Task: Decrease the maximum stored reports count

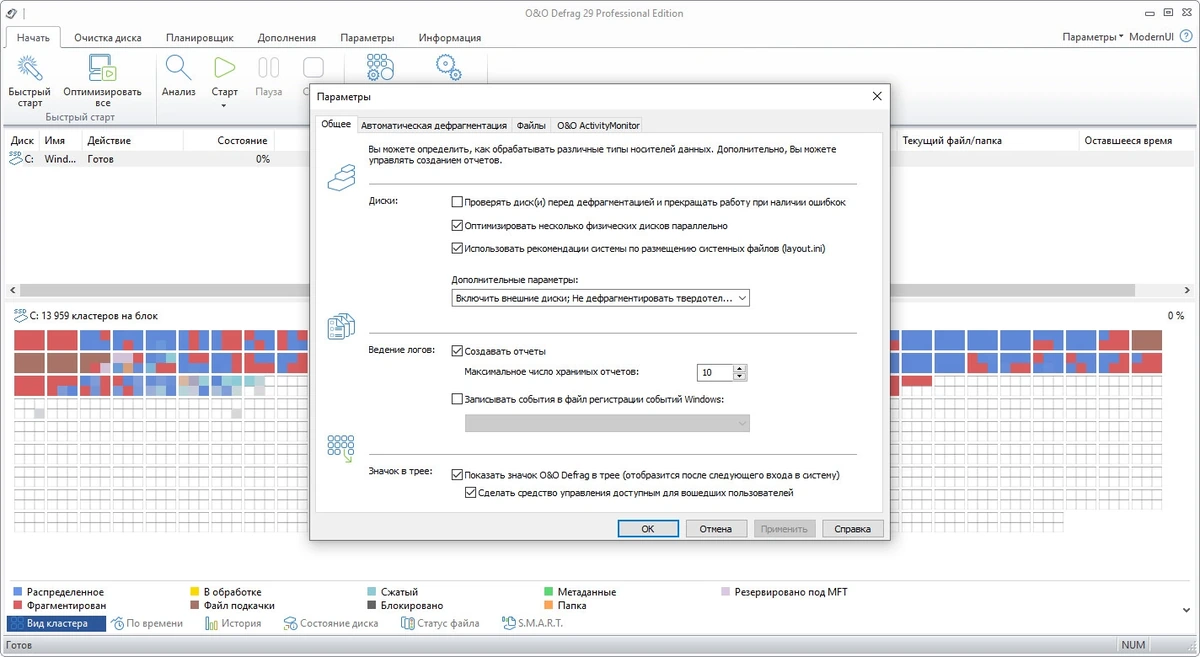Action: (x=740, y=377)
